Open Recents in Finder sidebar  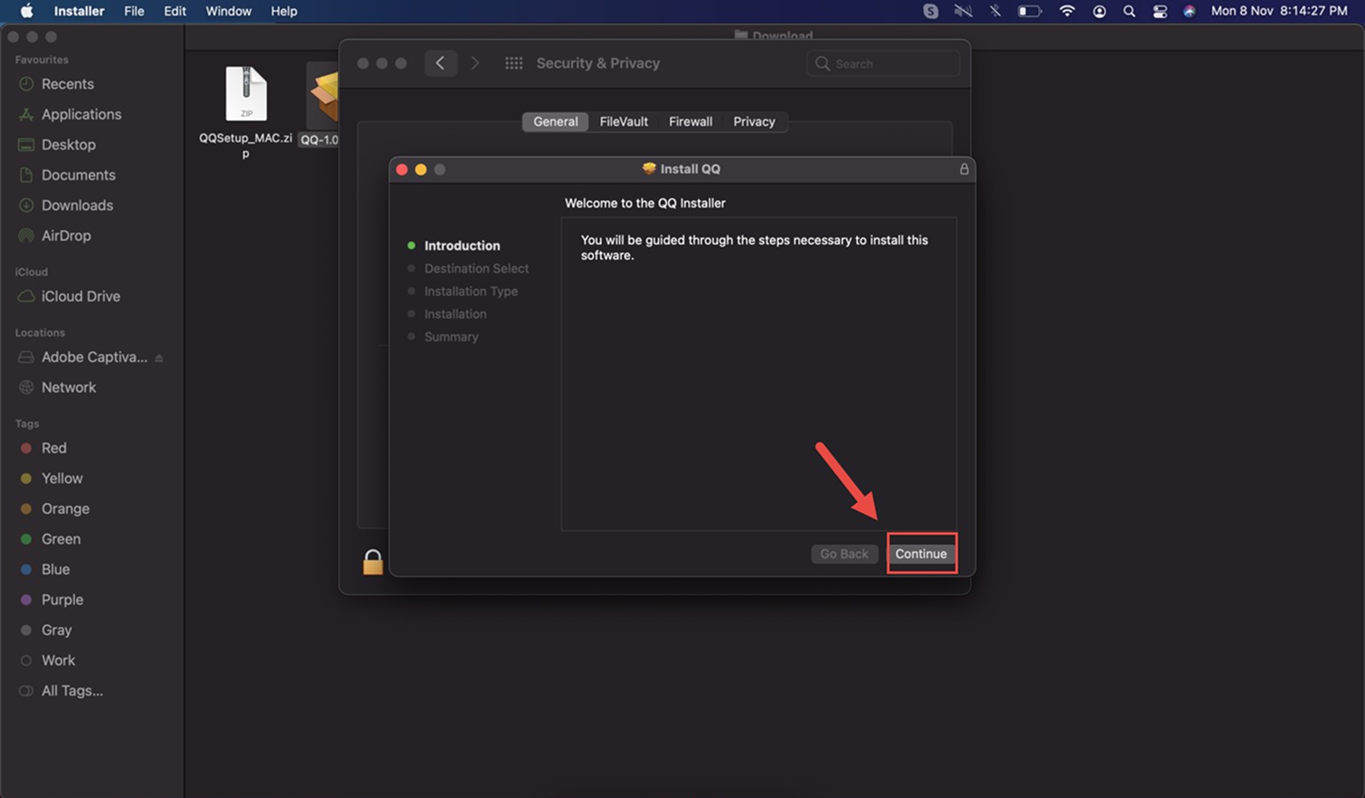click(67, 84)
